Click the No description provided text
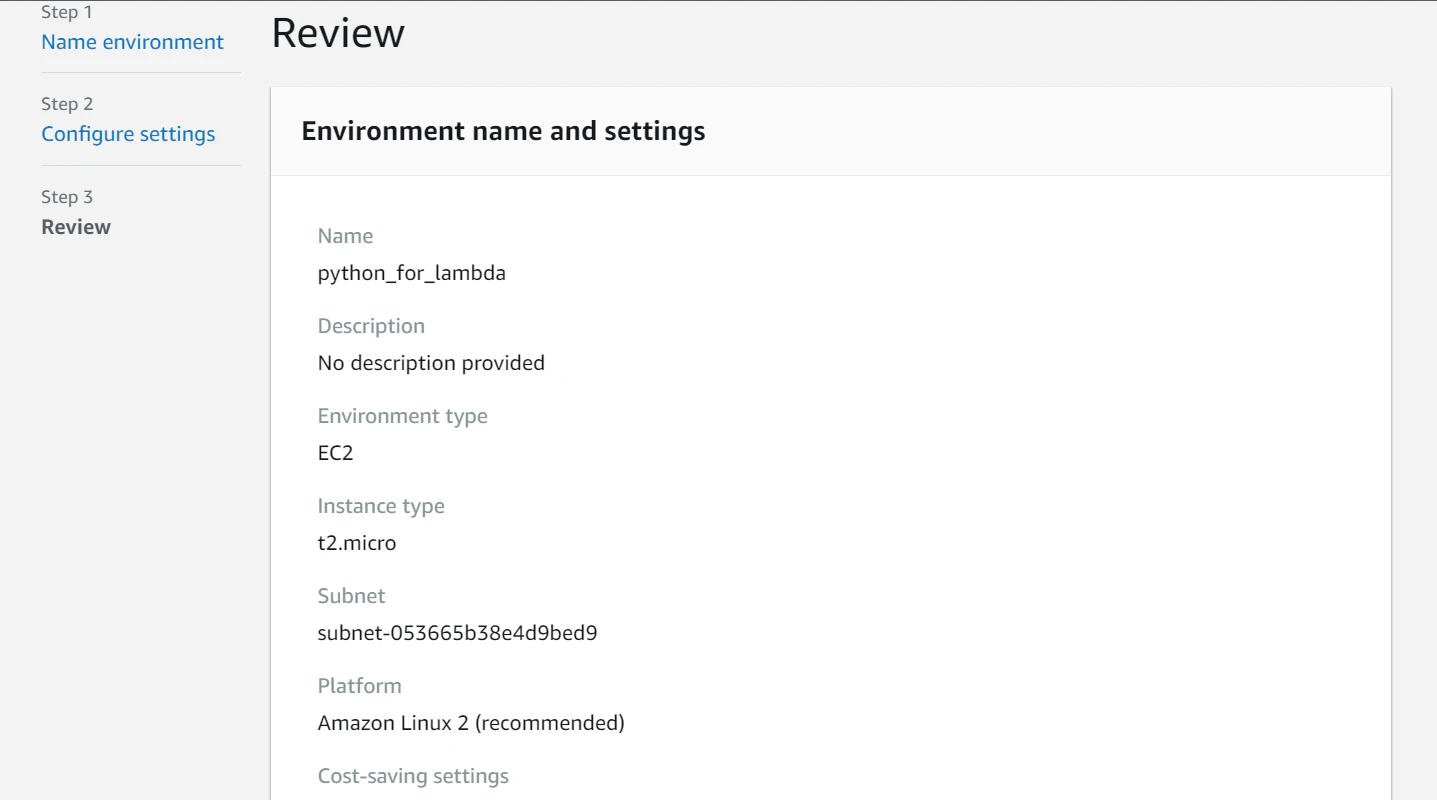 pos(431,363)
